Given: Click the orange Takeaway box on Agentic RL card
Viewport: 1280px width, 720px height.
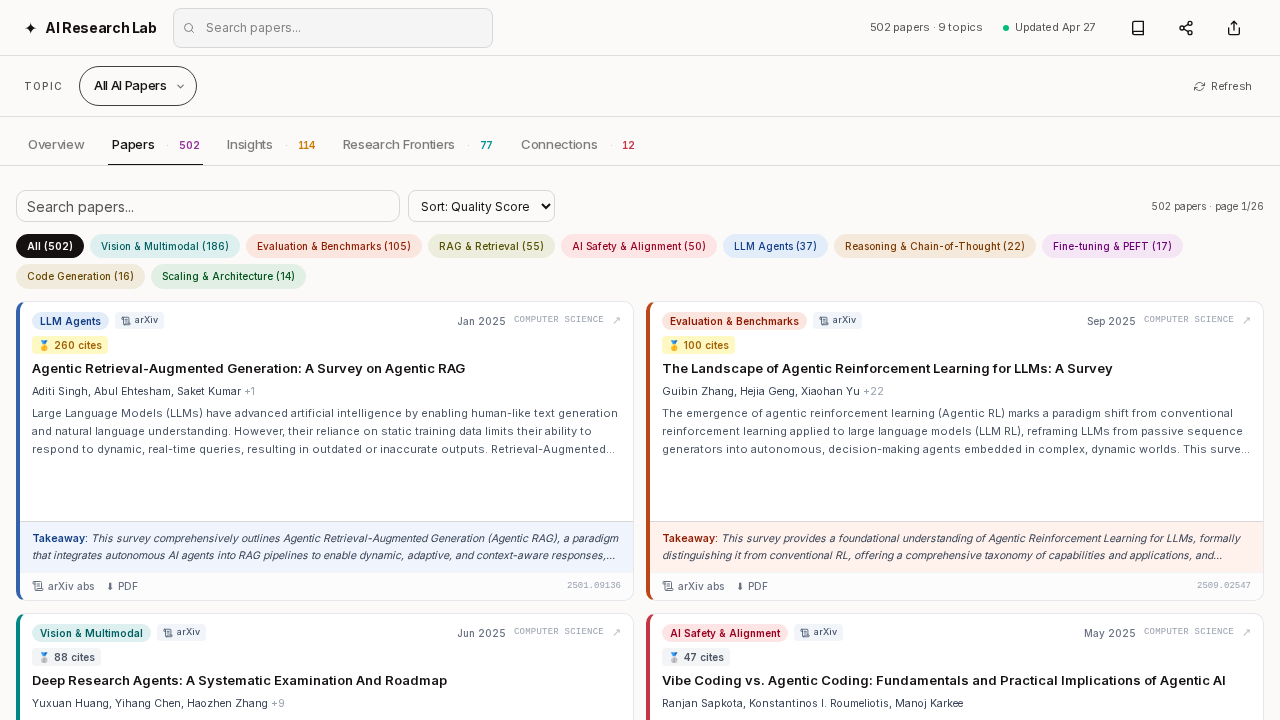Looking at the screenshot, I should coord(957,547).
